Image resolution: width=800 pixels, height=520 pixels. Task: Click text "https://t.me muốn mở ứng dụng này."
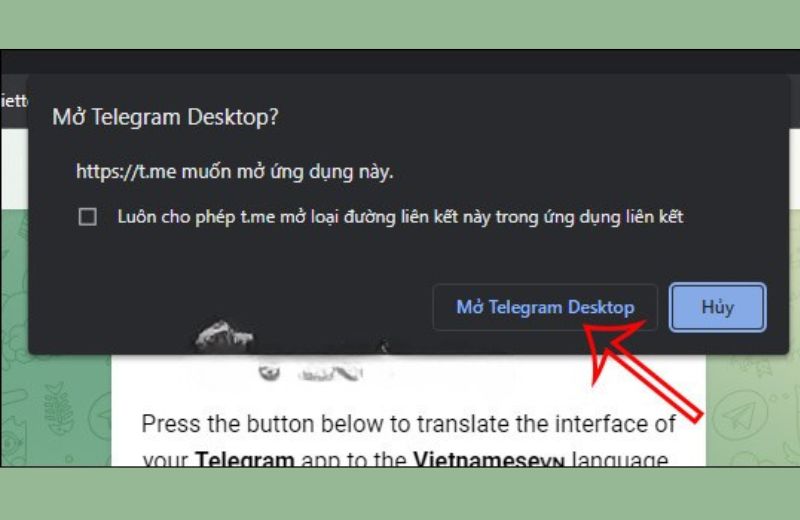coord(235,171)
